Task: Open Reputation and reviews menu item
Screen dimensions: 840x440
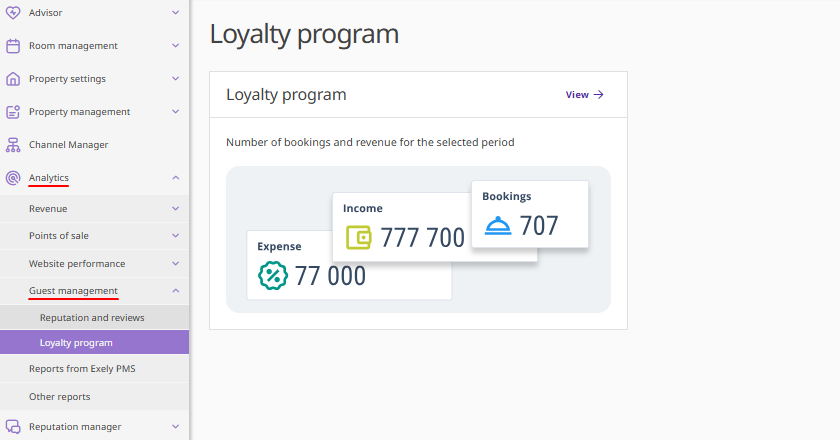Action: tap(92, 317)
